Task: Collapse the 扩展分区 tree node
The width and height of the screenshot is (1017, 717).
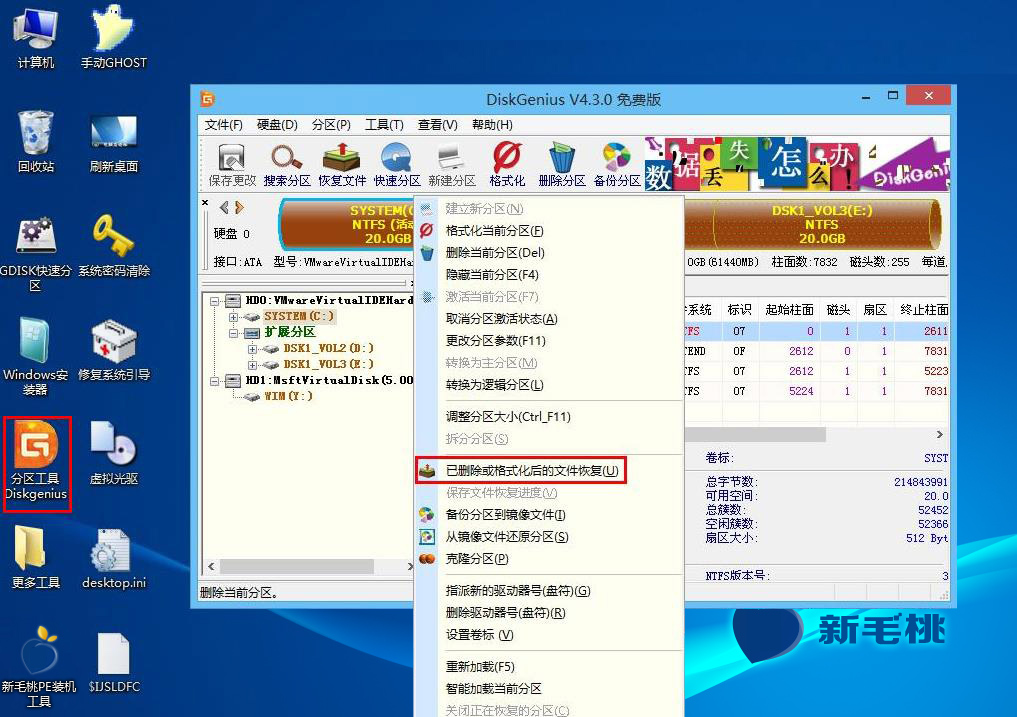Action: click(x=233, y=333)
